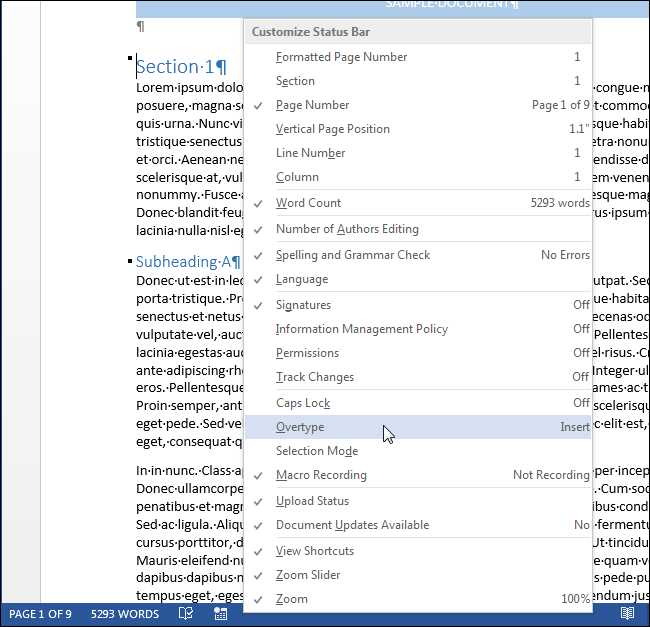The image size is (650, 627).
Task: Click the macro recording icon in status bar
Action: tap(221, 614)
